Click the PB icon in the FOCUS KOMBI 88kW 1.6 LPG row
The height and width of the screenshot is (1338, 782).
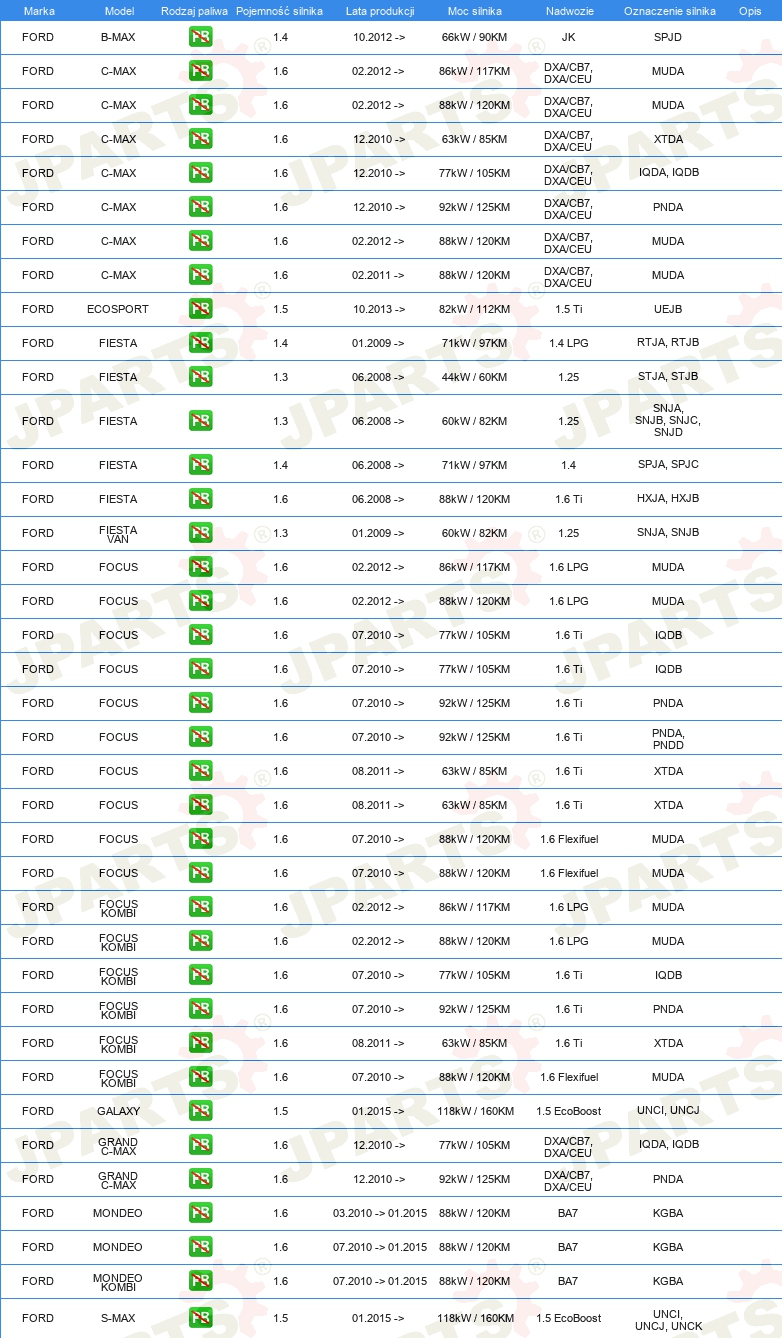(x=201, y=941)
